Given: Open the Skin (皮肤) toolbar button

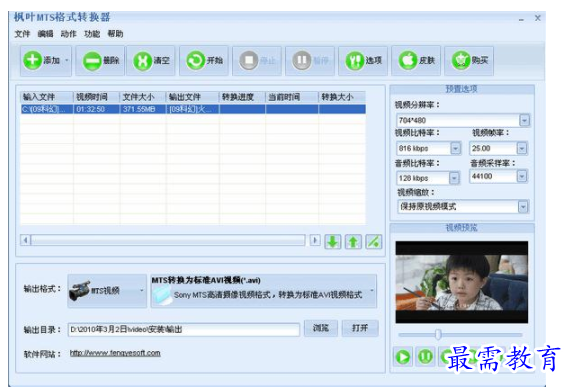Looking at the screenshot, I should [x=416, y=61].
